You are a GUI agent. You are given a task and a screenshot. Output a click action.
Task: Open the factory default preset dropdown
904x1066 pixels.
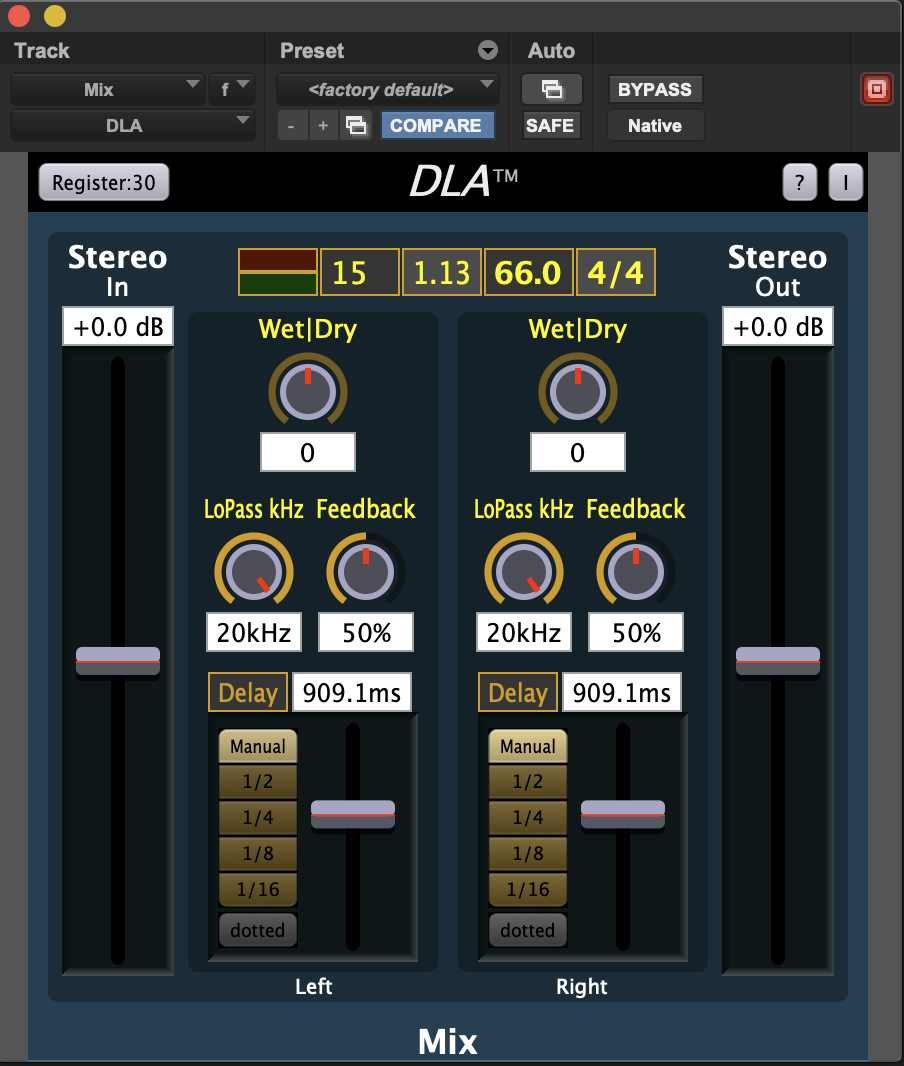point(387,89)
